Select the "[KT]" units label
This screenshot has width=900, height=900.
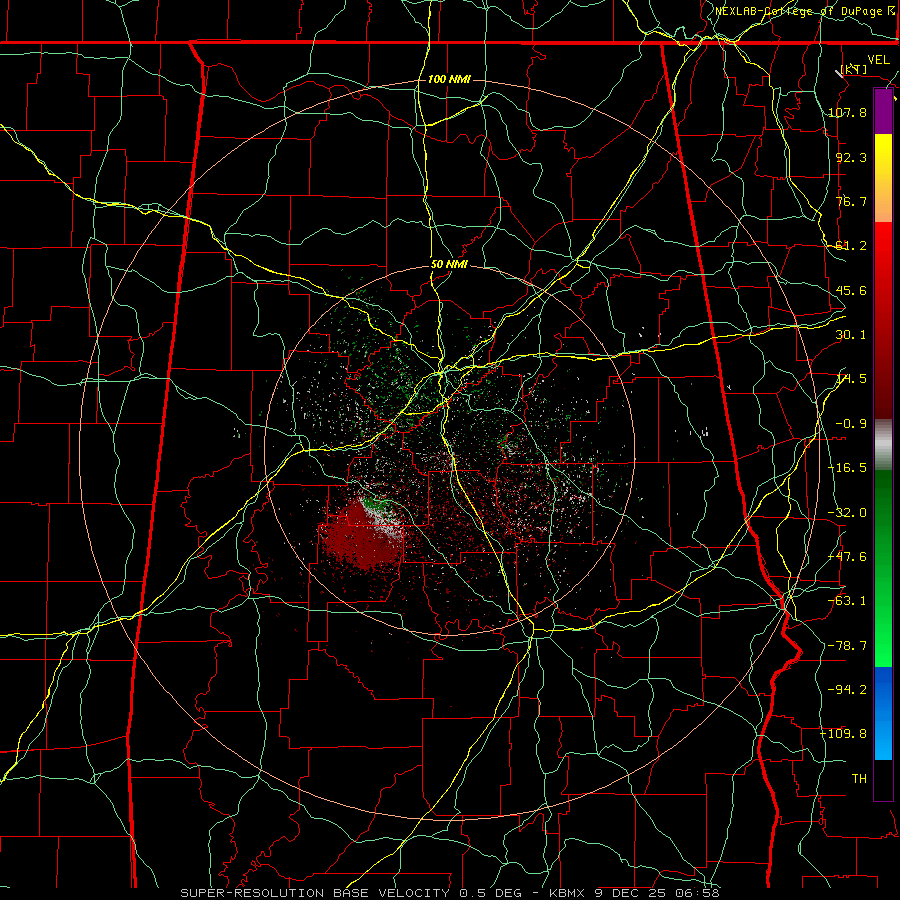(x=854, y=69)
